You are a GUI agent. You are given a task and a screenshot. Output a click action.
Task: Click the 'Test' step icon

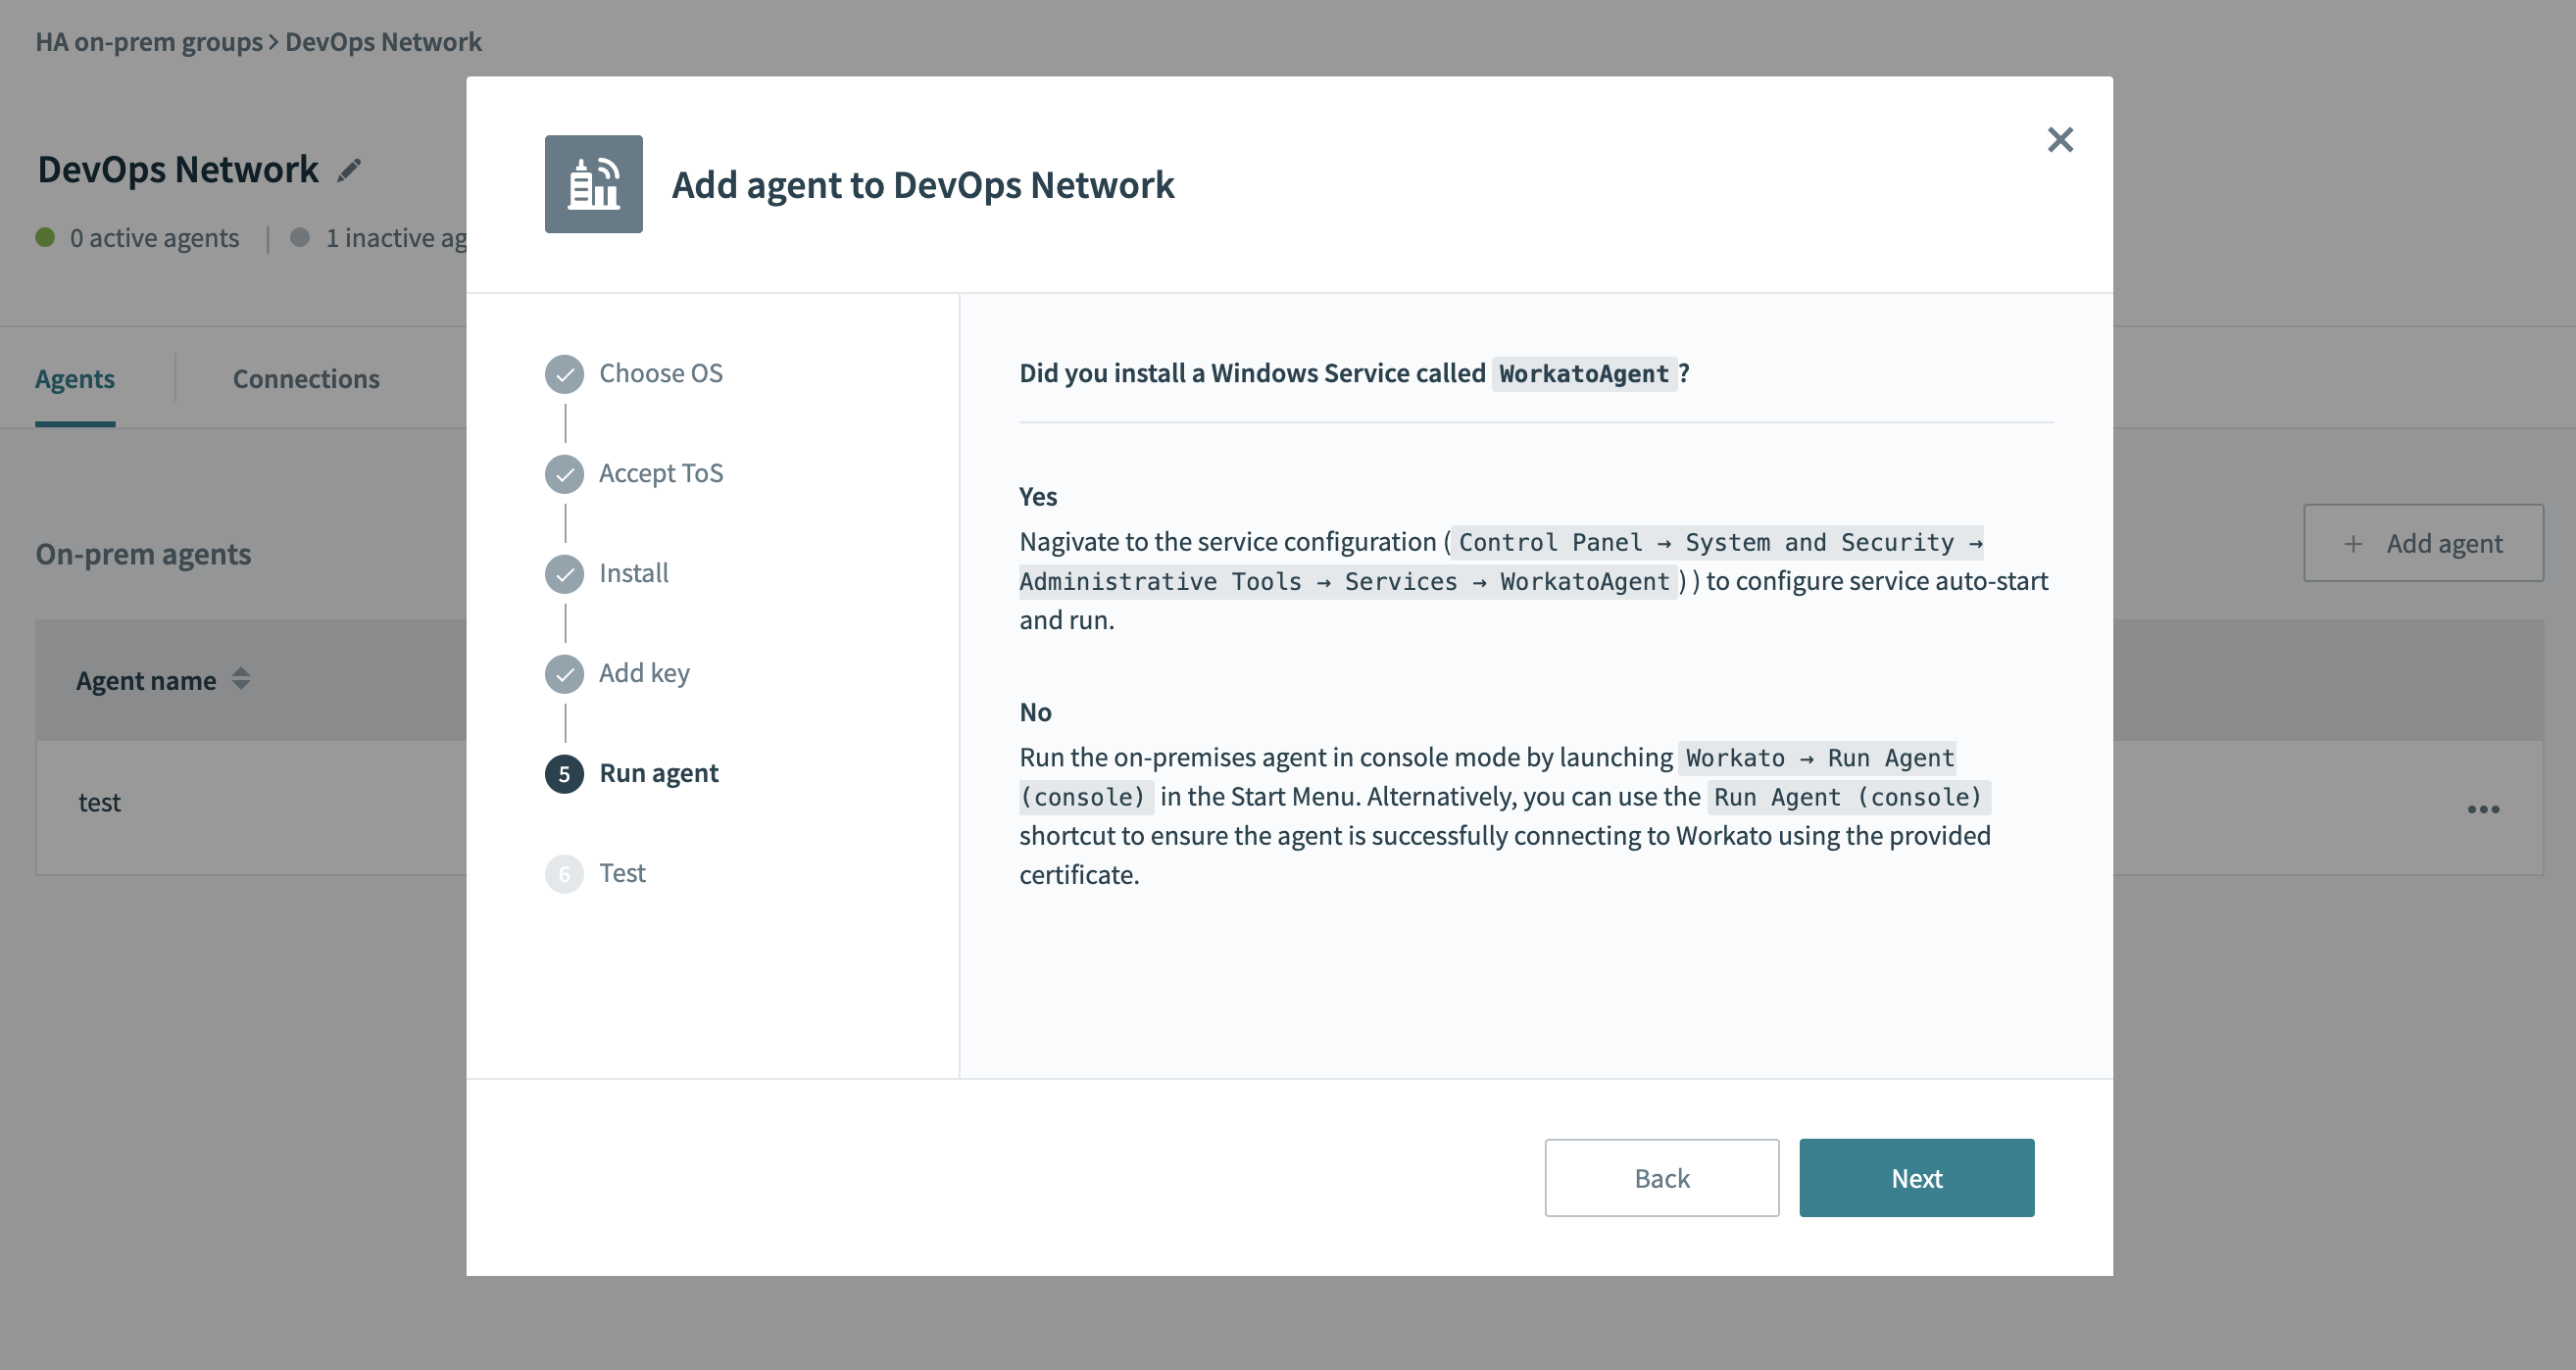click(563, 871)
